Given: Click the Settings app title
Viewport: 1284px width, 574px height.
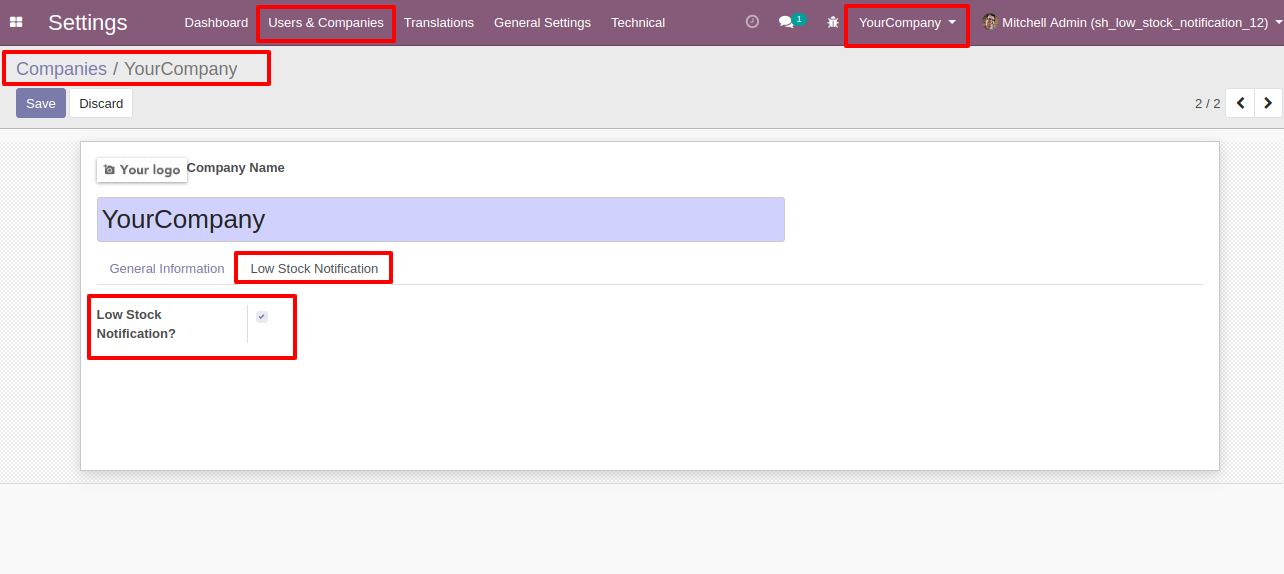Looking at the screenshot, I should pyautogui.click(x=88, y=22).
